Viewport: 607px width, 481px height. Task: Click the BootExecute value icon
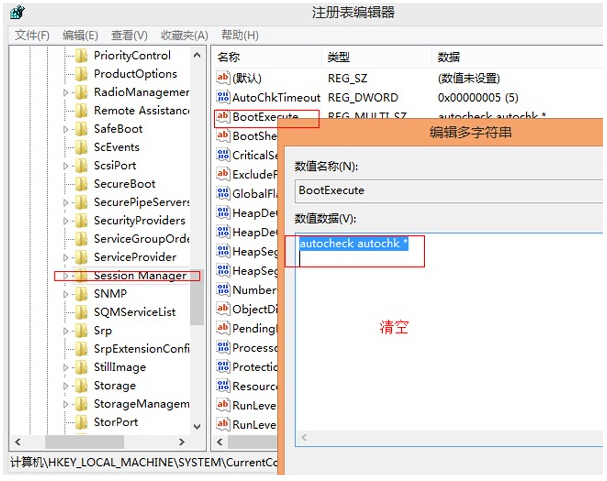[223, 116]
